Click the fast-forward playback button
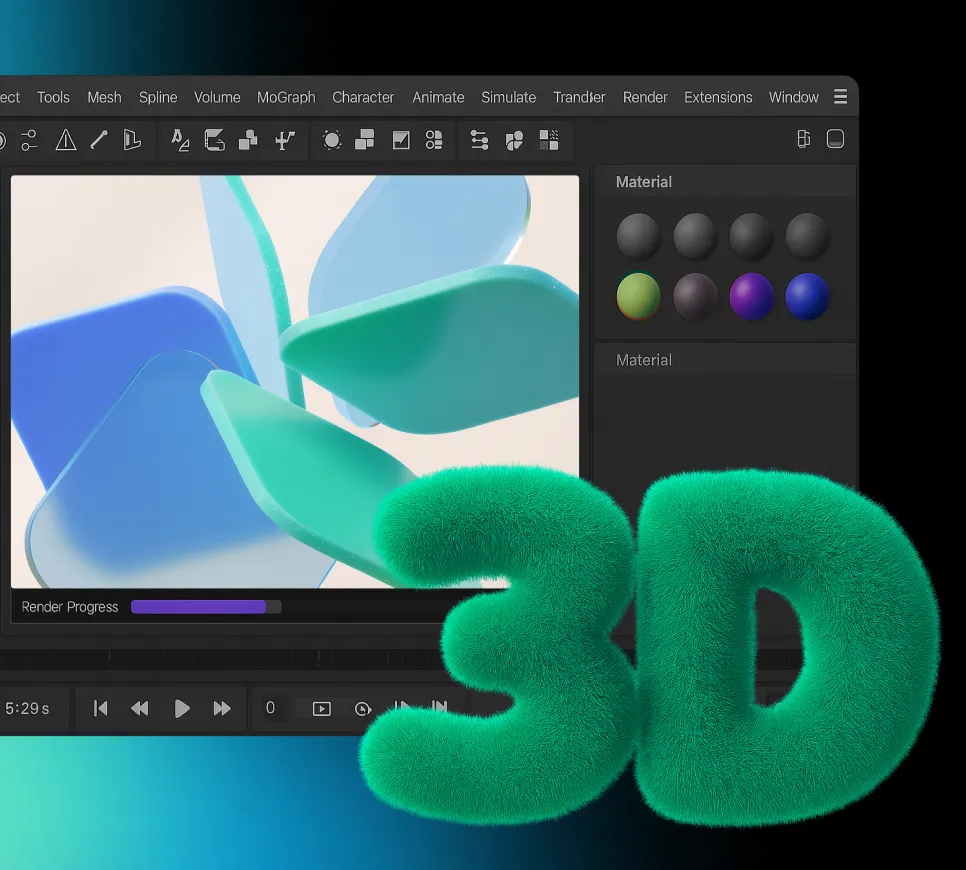This screenshot has height=870, width=966. 222,708
